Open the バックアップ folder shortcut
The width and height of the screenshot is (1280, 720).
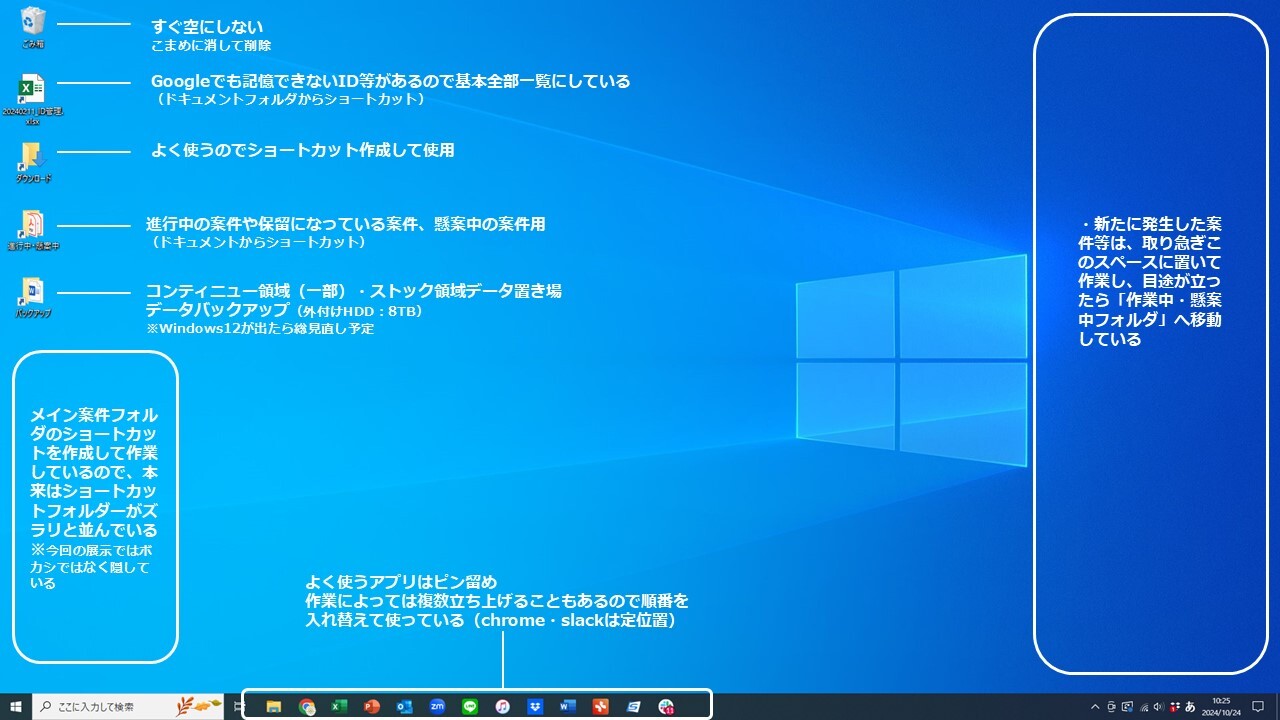coord(32,294)
